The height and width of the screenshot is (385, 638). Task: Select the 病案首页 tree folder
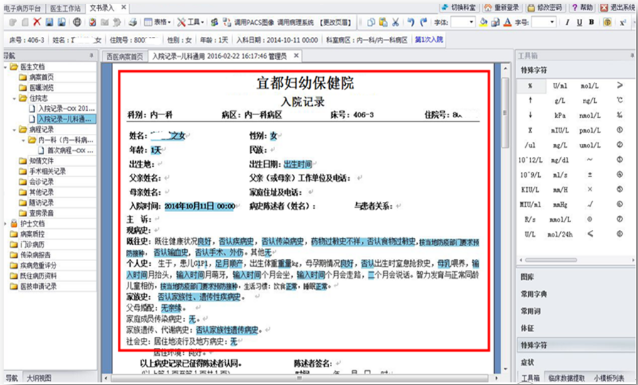[x=41, y=77]
